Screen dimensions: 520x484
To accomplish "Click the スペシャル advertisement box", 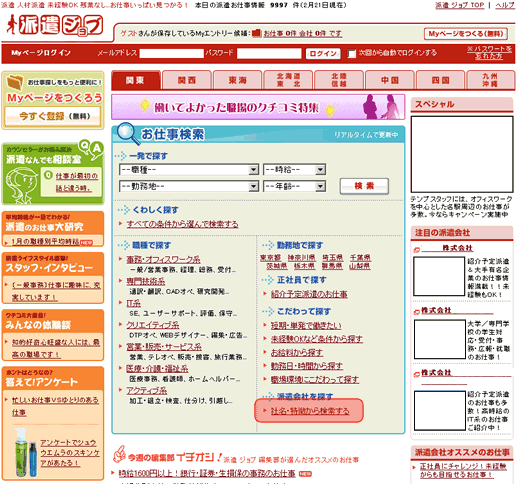I will [462, 154].
